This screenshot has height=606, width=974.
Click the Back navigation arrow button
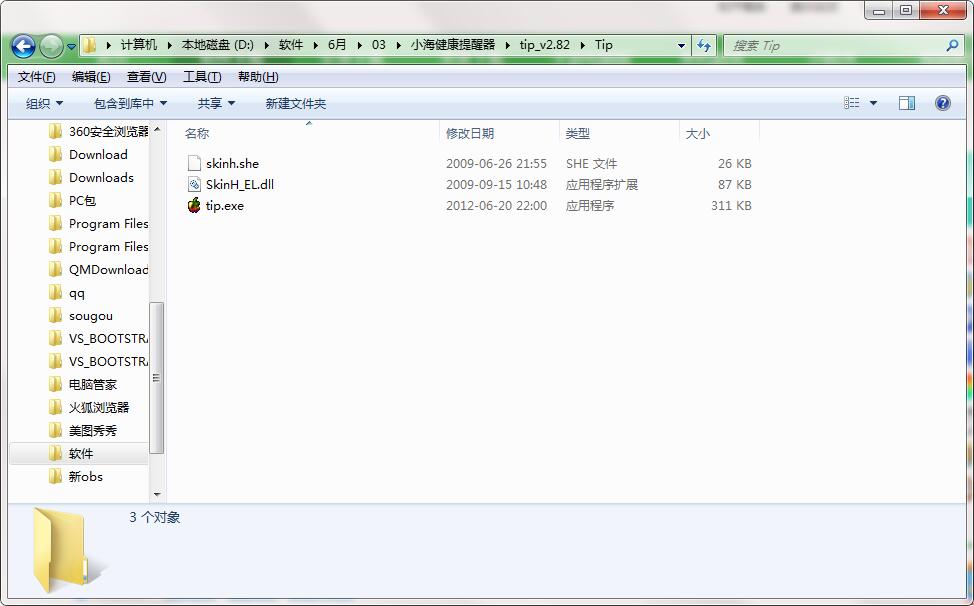pos(24,46)
